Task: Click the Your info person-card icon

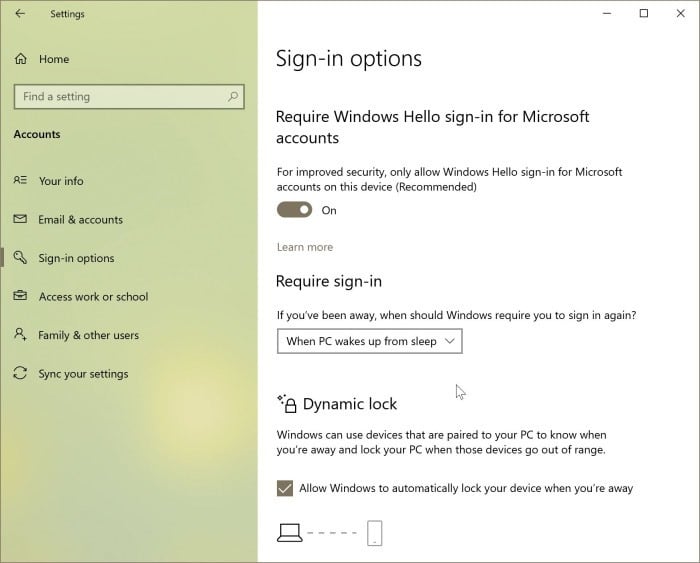Action: [20, 180]
